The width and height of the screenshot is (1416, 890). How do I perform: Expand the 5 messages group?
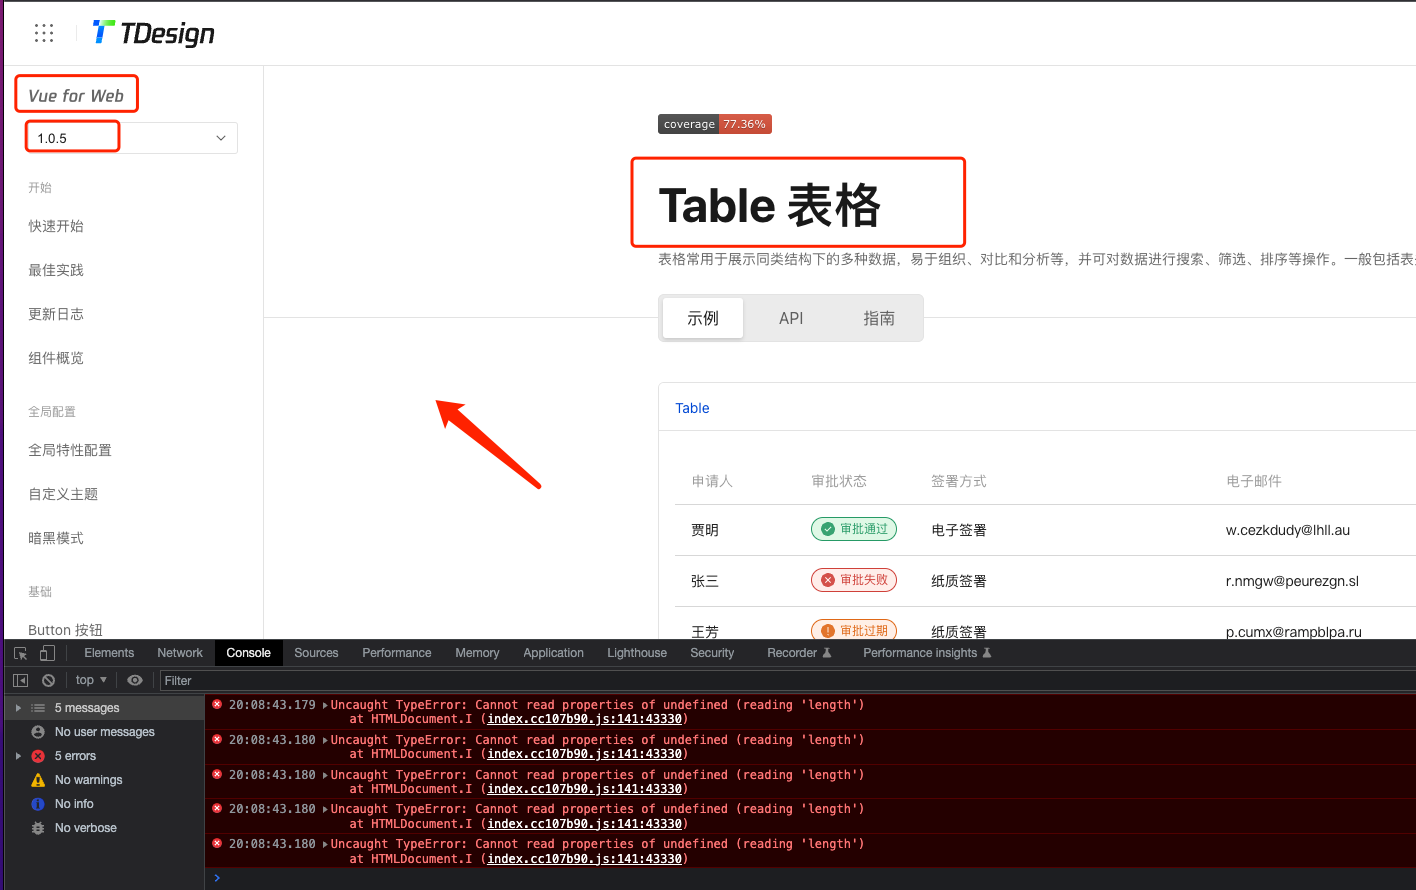(x=18, y=708)
